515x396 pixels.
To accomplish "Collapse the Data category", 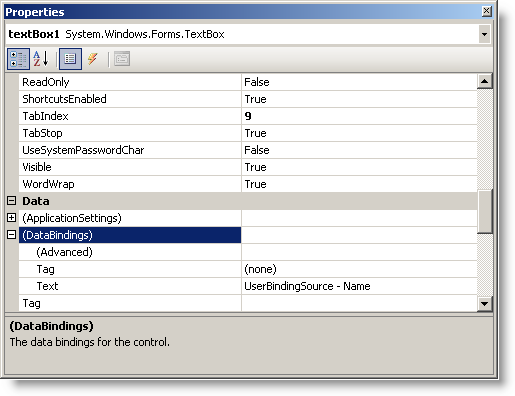I will coord(11,201).
